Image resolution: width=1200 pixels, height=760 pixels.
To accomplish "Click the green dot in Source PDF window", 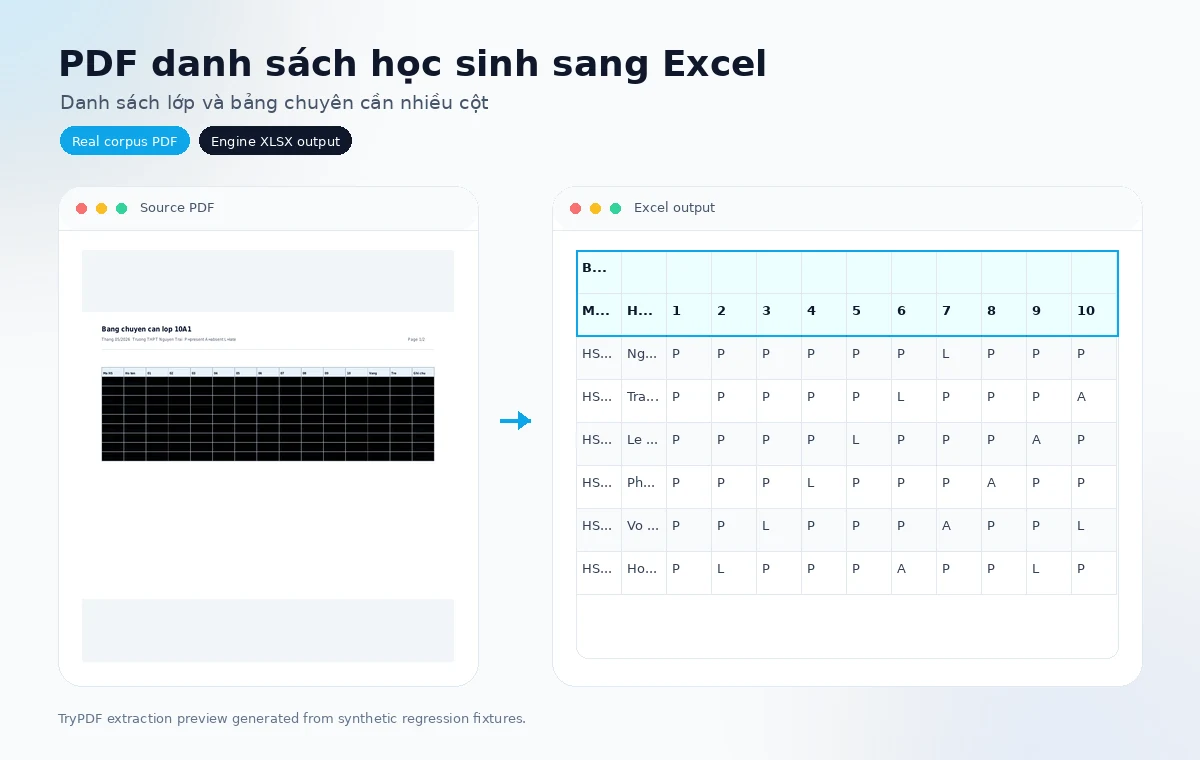I will (122, 208).
